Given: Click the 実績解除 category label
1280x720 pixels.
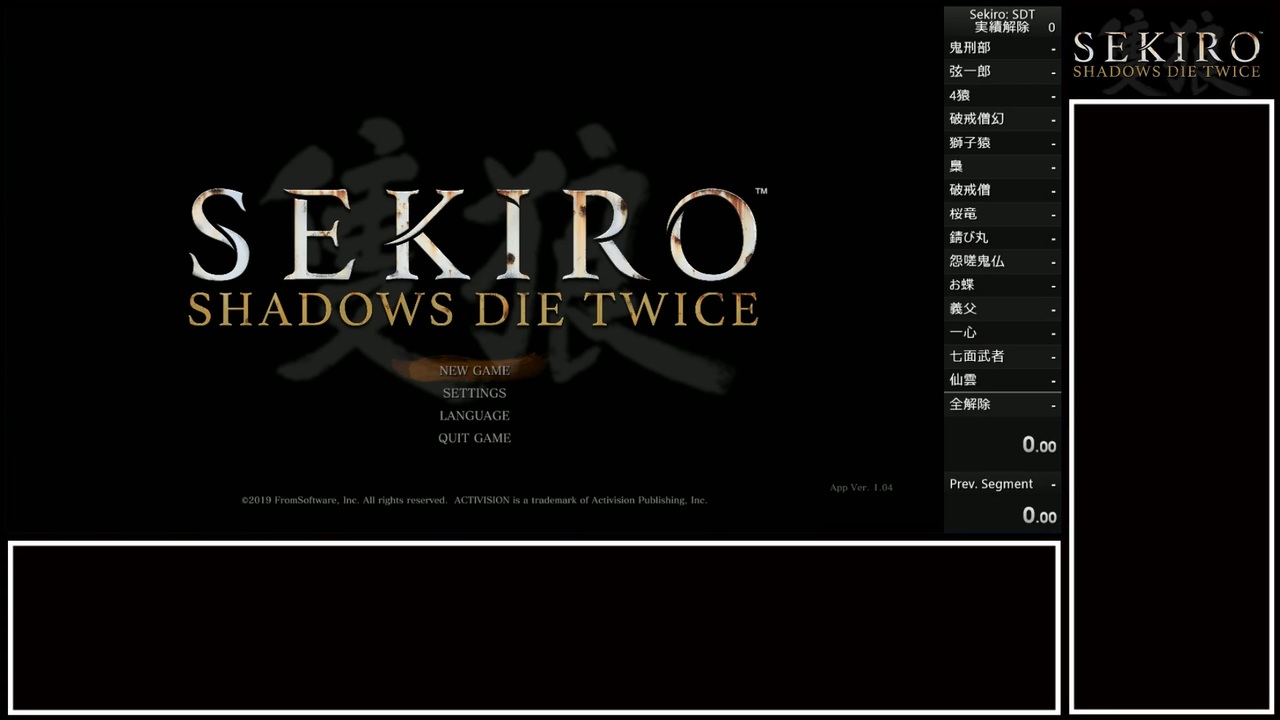Looking at the screenshot, I should coord(1002,27).
